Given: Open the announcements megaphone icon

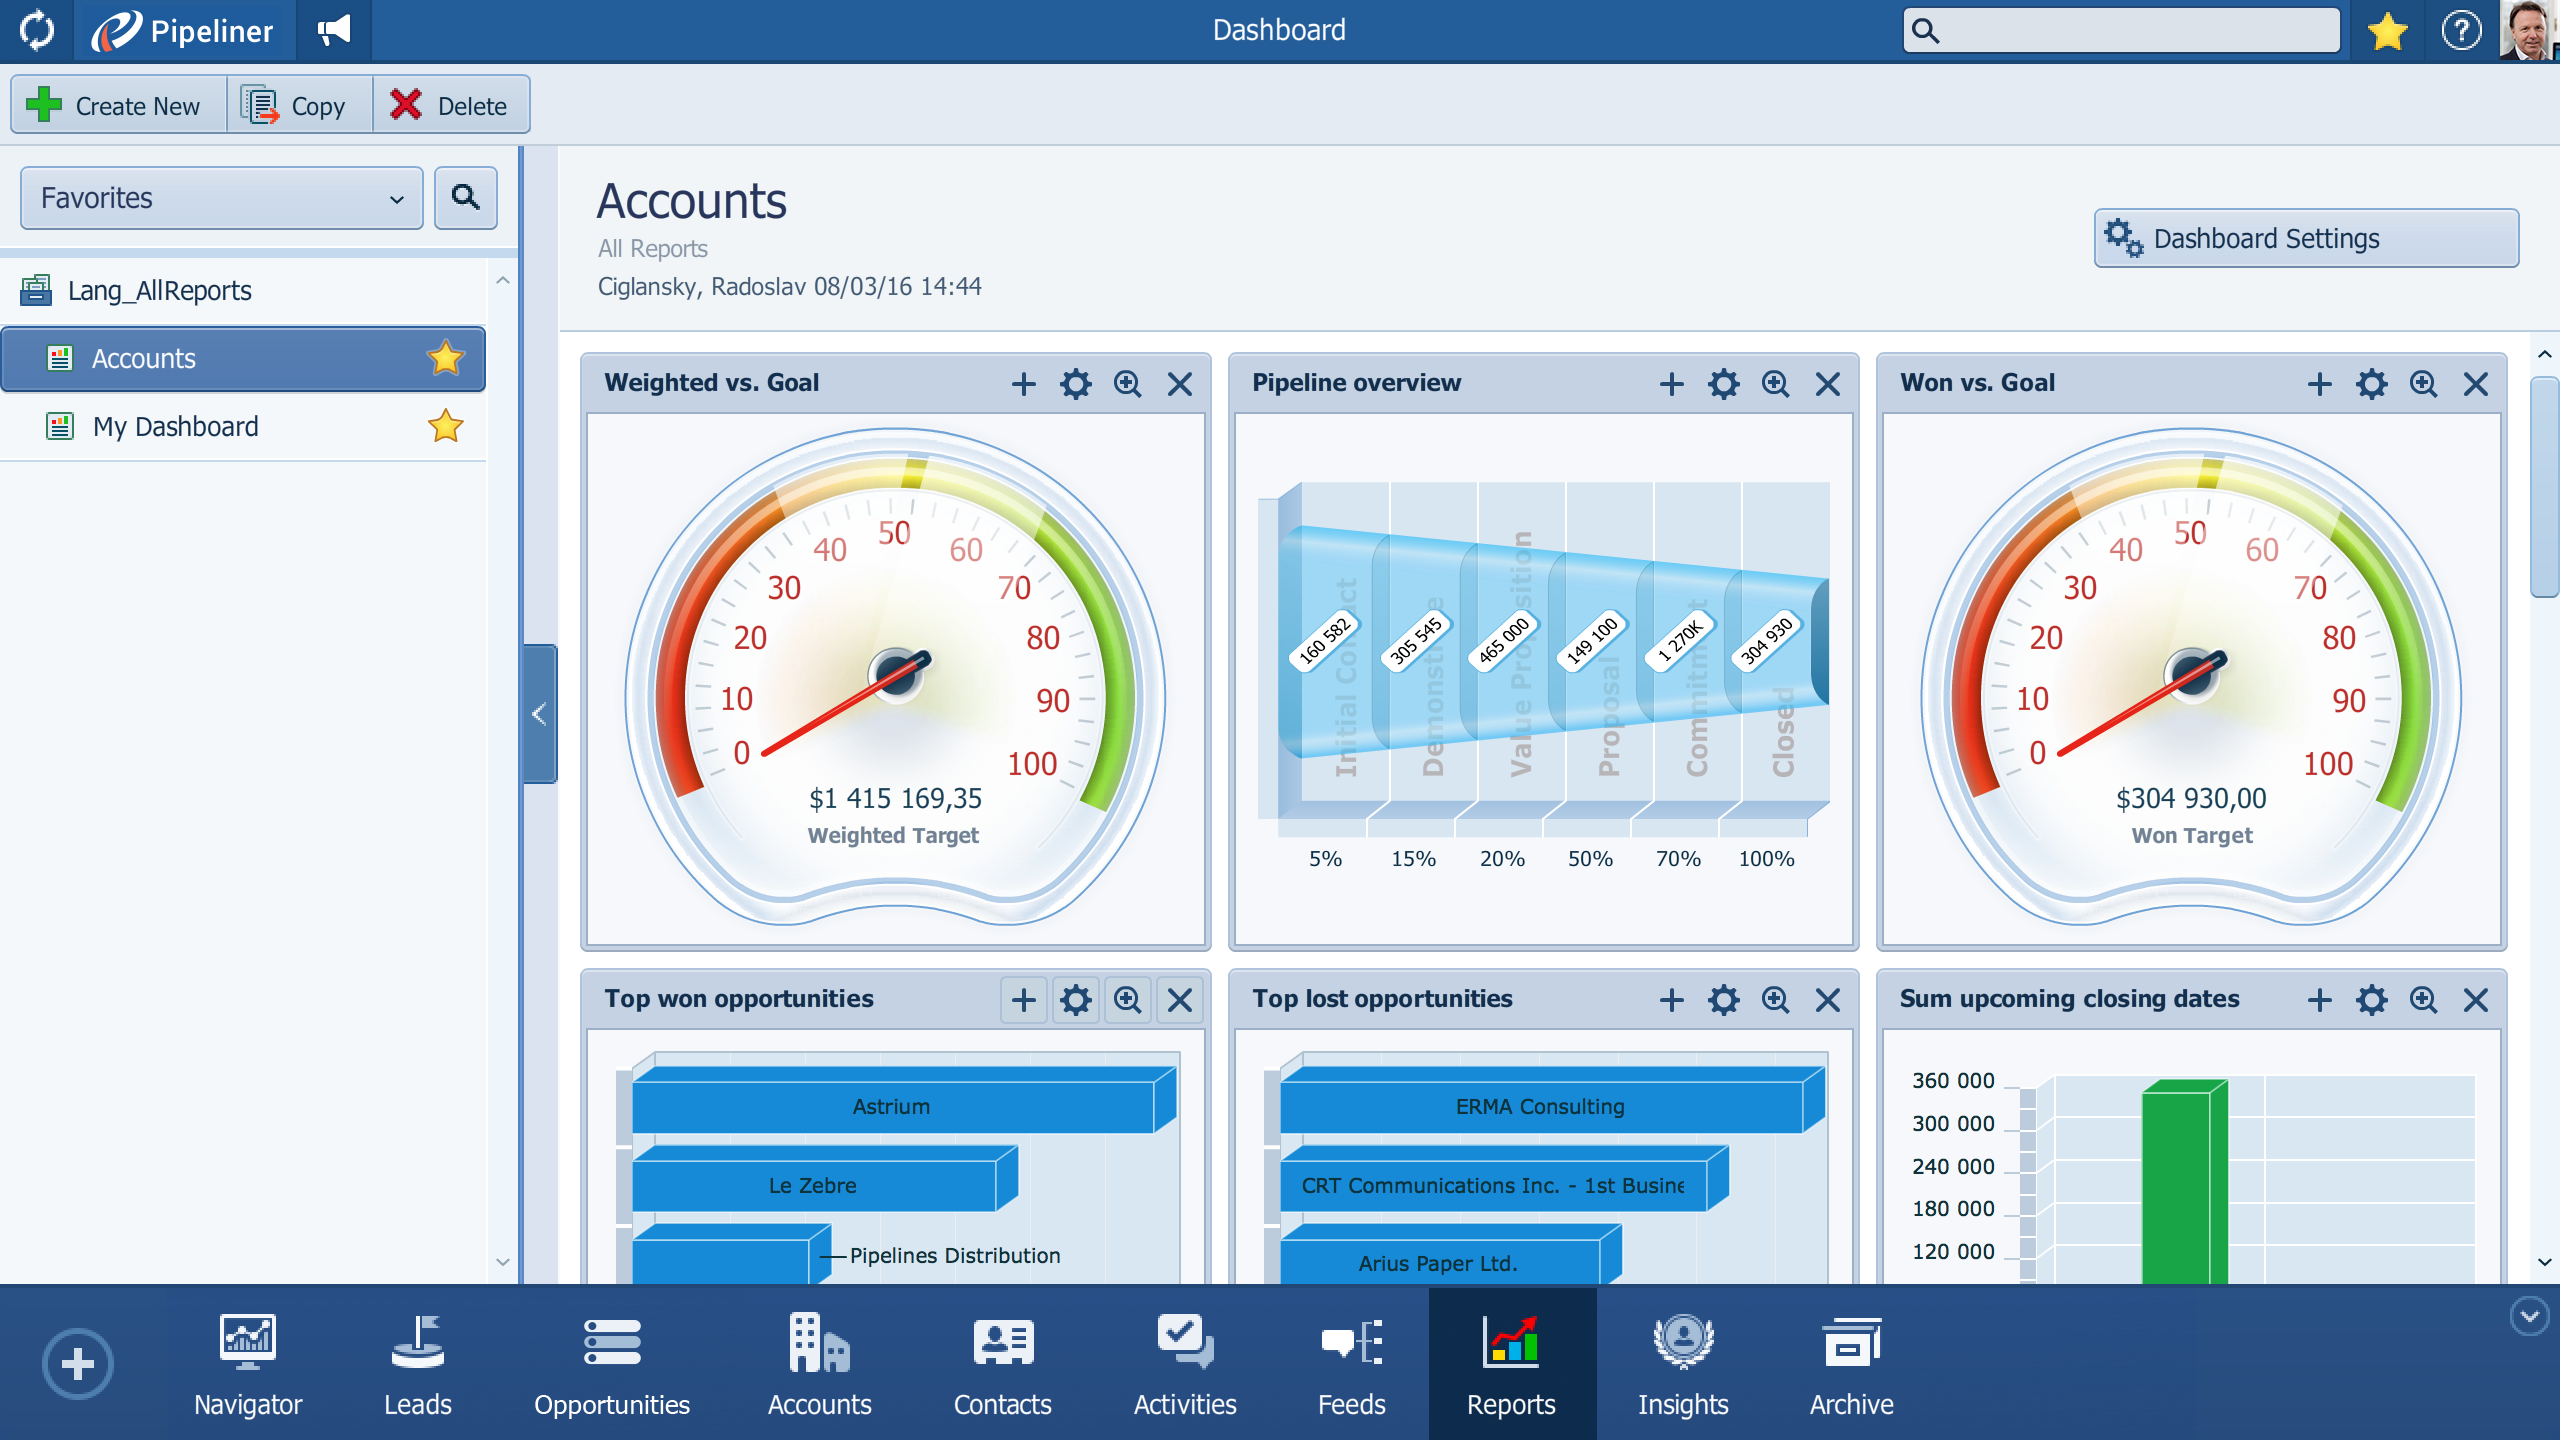Looking at the screenshot, I should coord(333,29).
